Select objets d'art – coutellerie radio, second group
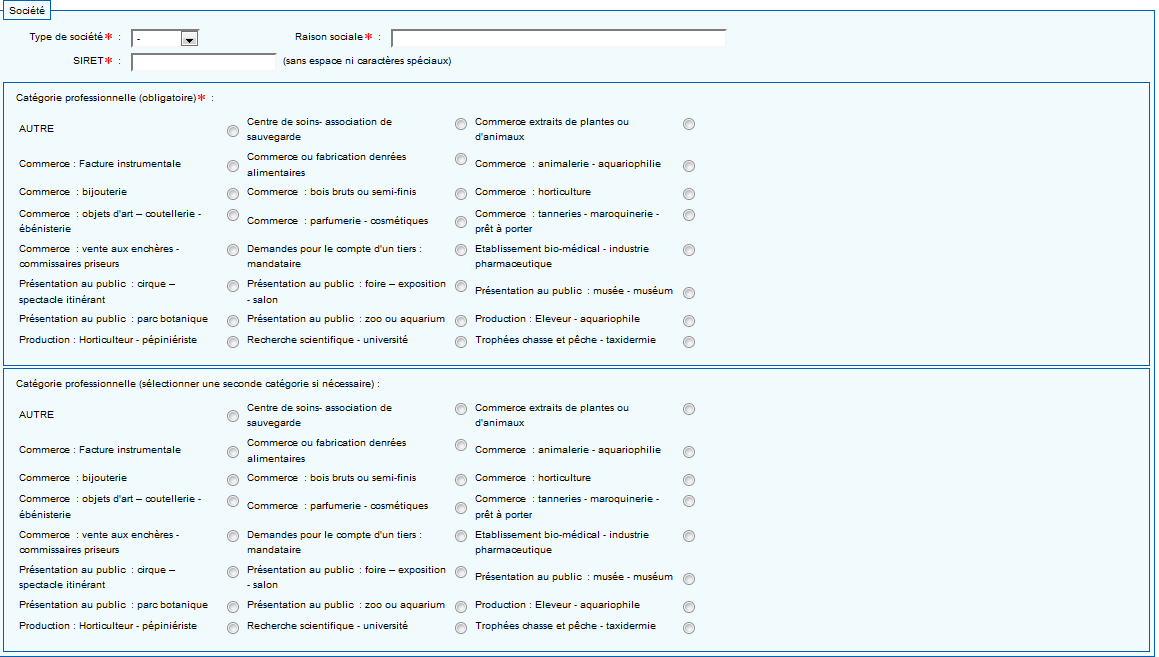1159x657 pixels. pyautogui.click(x=233, y=501)
